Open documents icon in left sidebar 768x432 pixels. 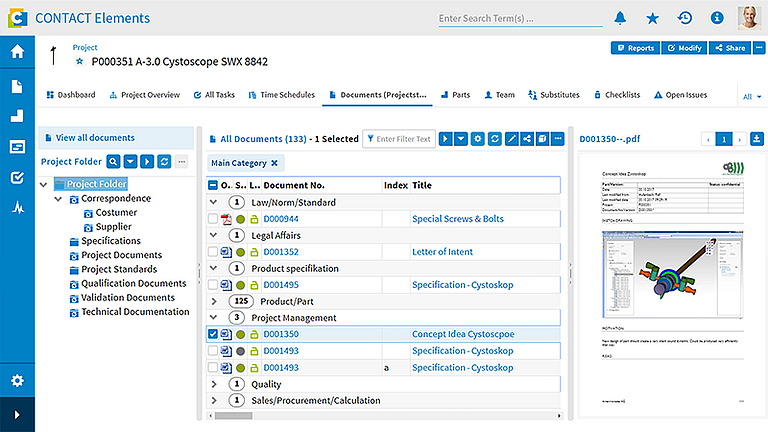(x=17, y=87)
